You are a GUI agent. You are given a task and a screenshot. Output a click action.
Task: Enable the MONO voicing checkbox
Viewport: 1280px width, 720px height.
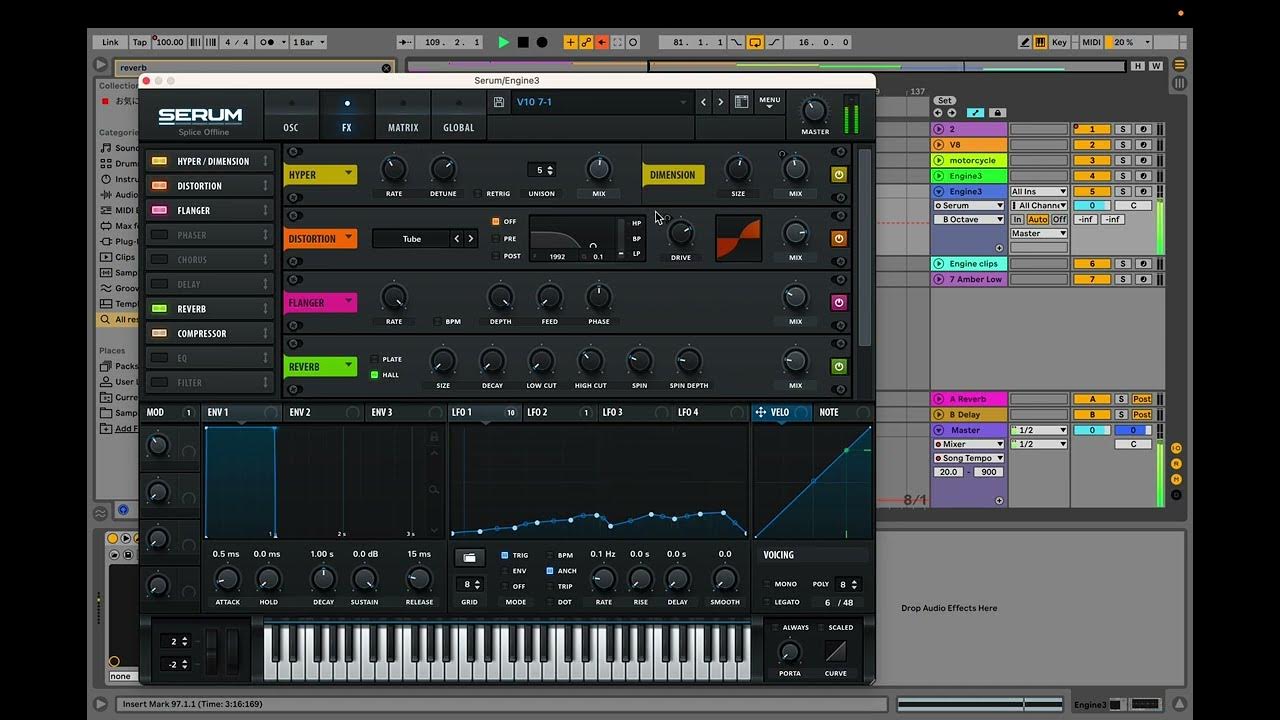click(768, 584)
